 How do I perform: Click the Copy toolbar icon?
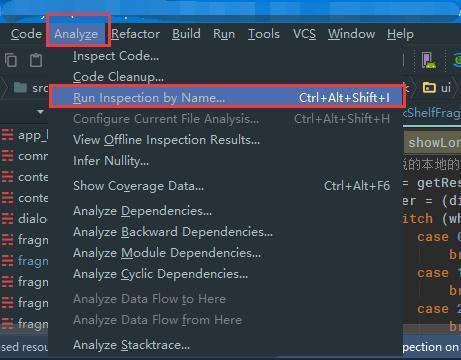[11, 60]
